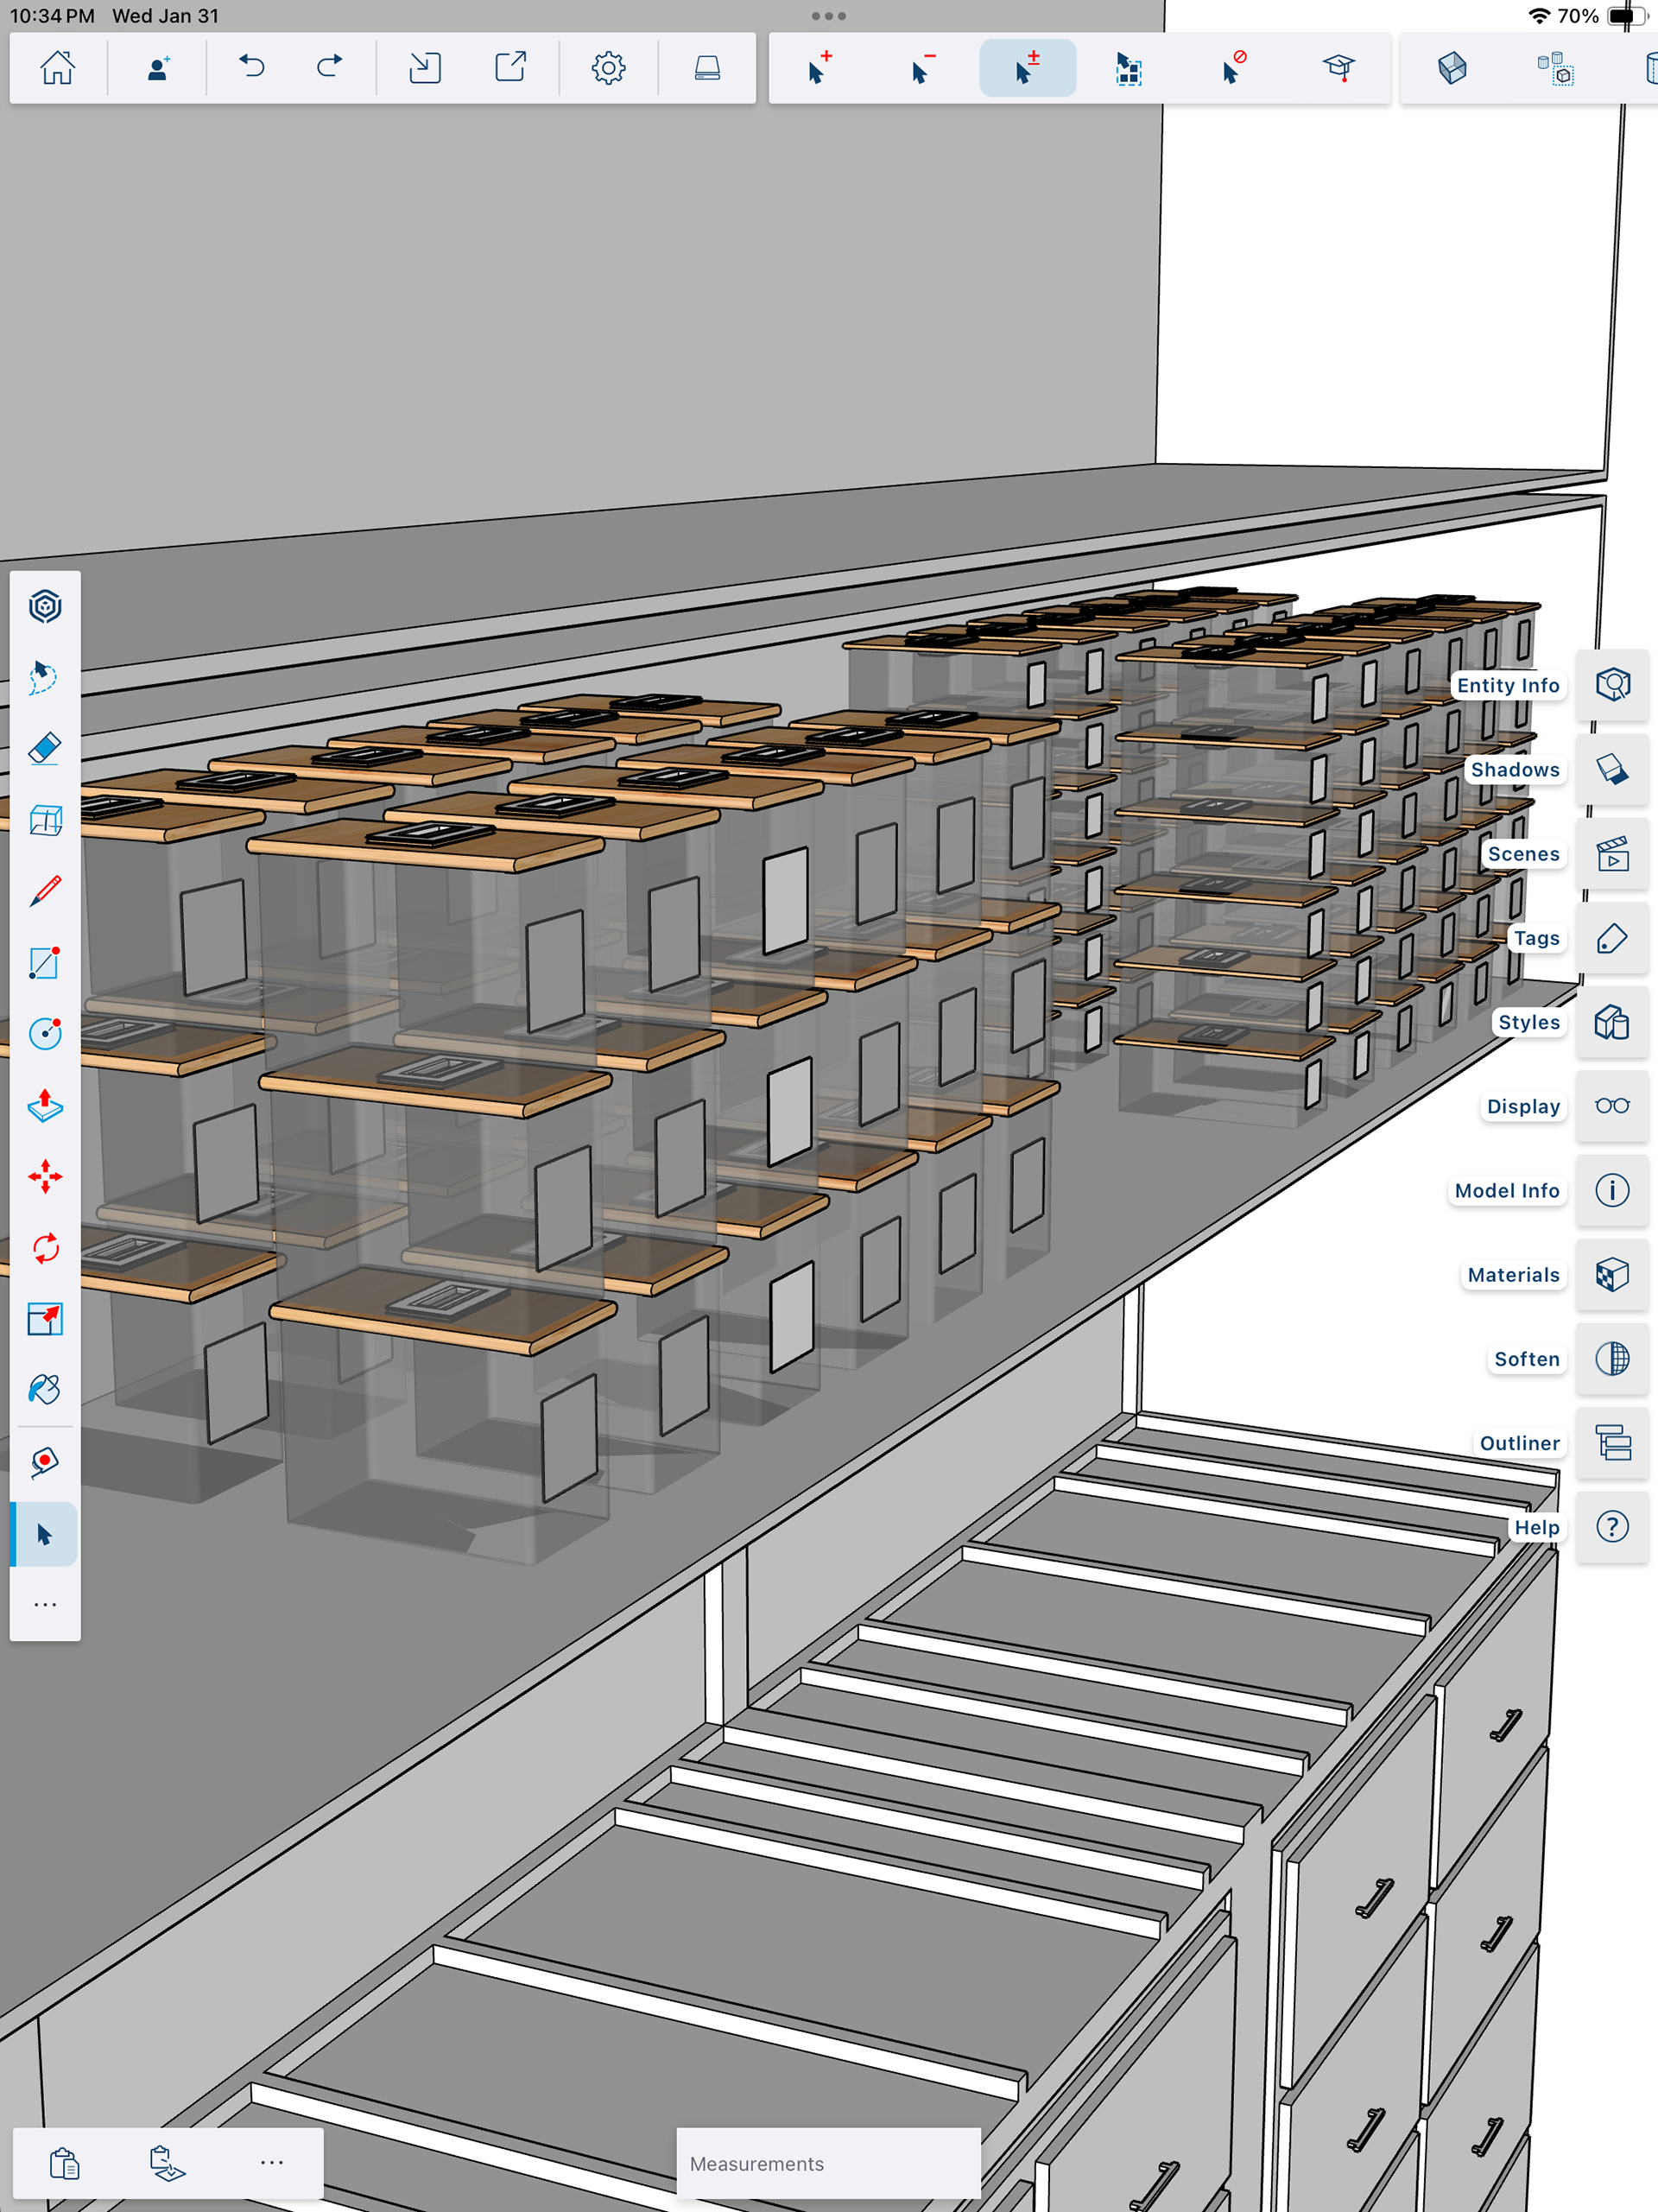
Task: Activate the Paint Bucket tool
Action: (x=45, y=1390)
